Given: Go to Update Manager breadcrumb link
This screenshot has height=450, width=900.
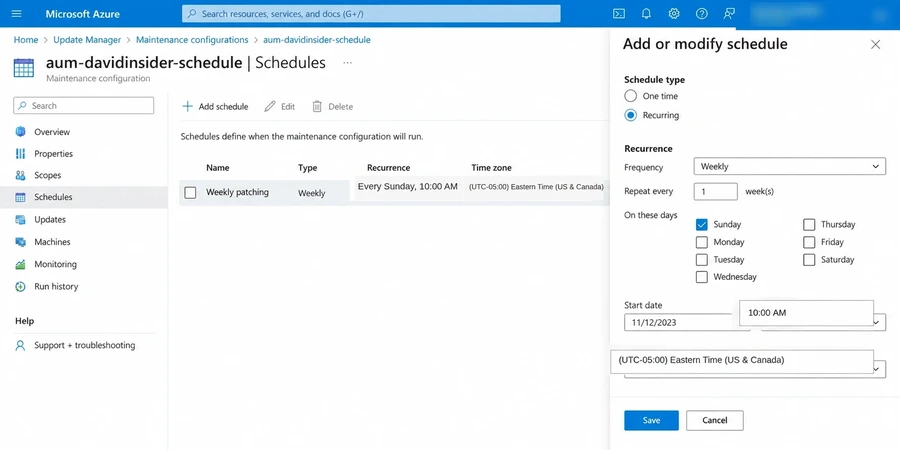Looking at the screenshot, I should [87, 40].
